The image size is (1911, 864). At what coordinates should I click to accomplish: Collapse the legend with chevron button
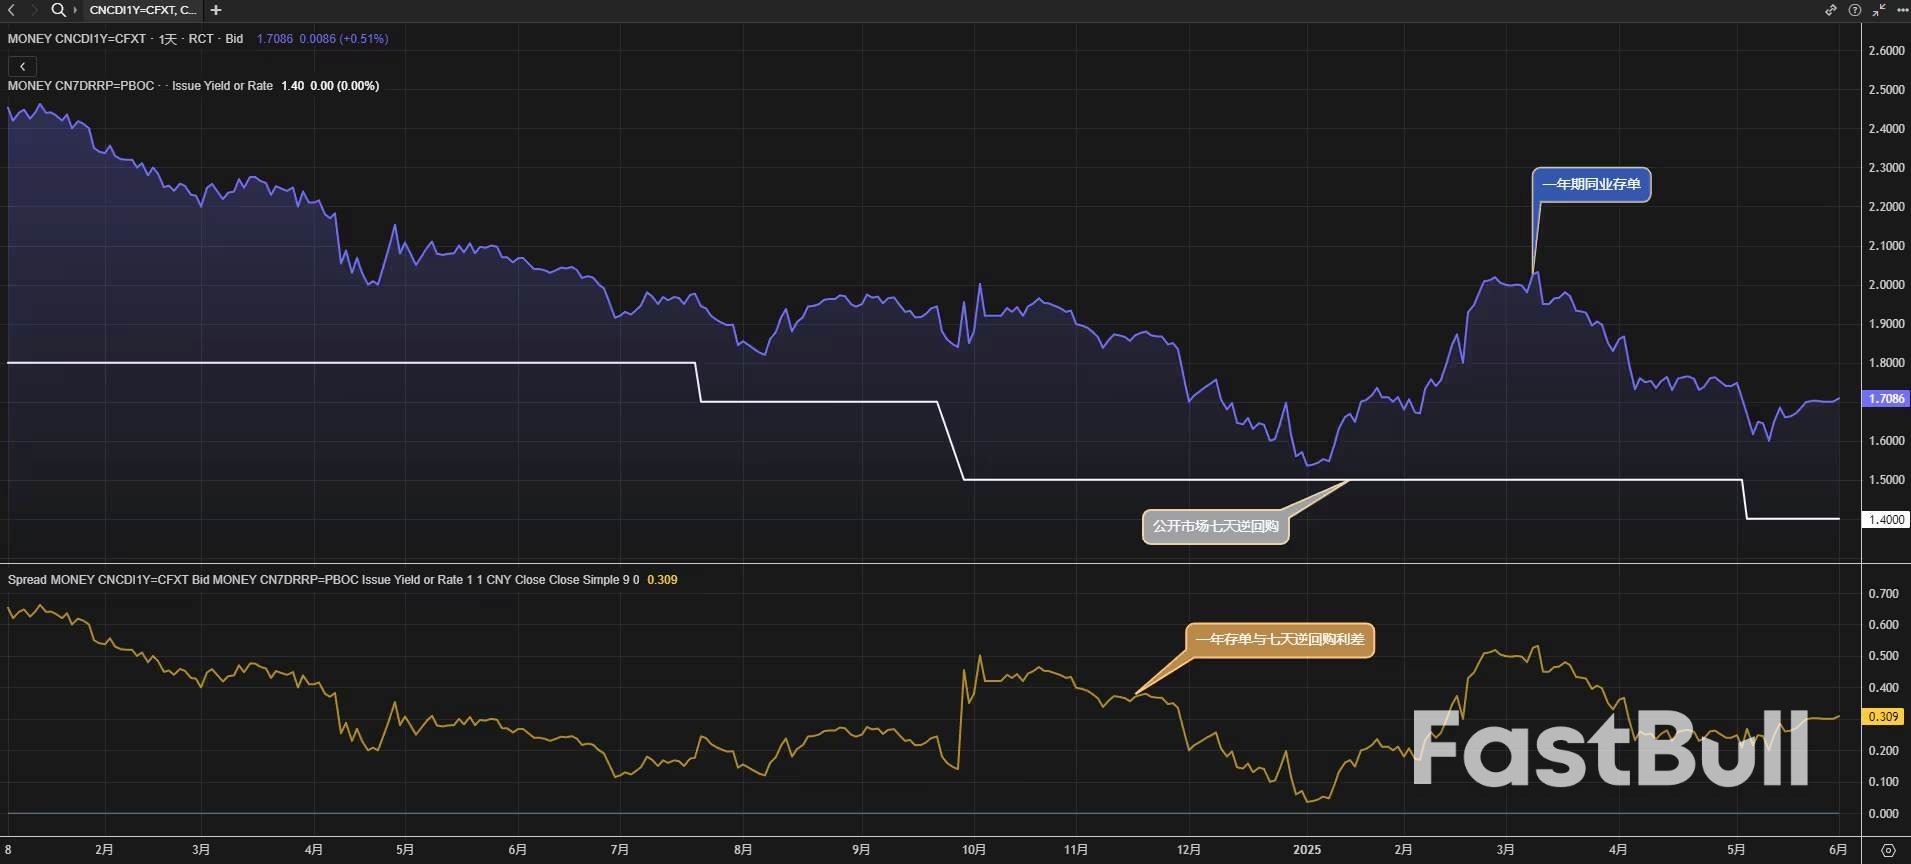pos(22,66)
